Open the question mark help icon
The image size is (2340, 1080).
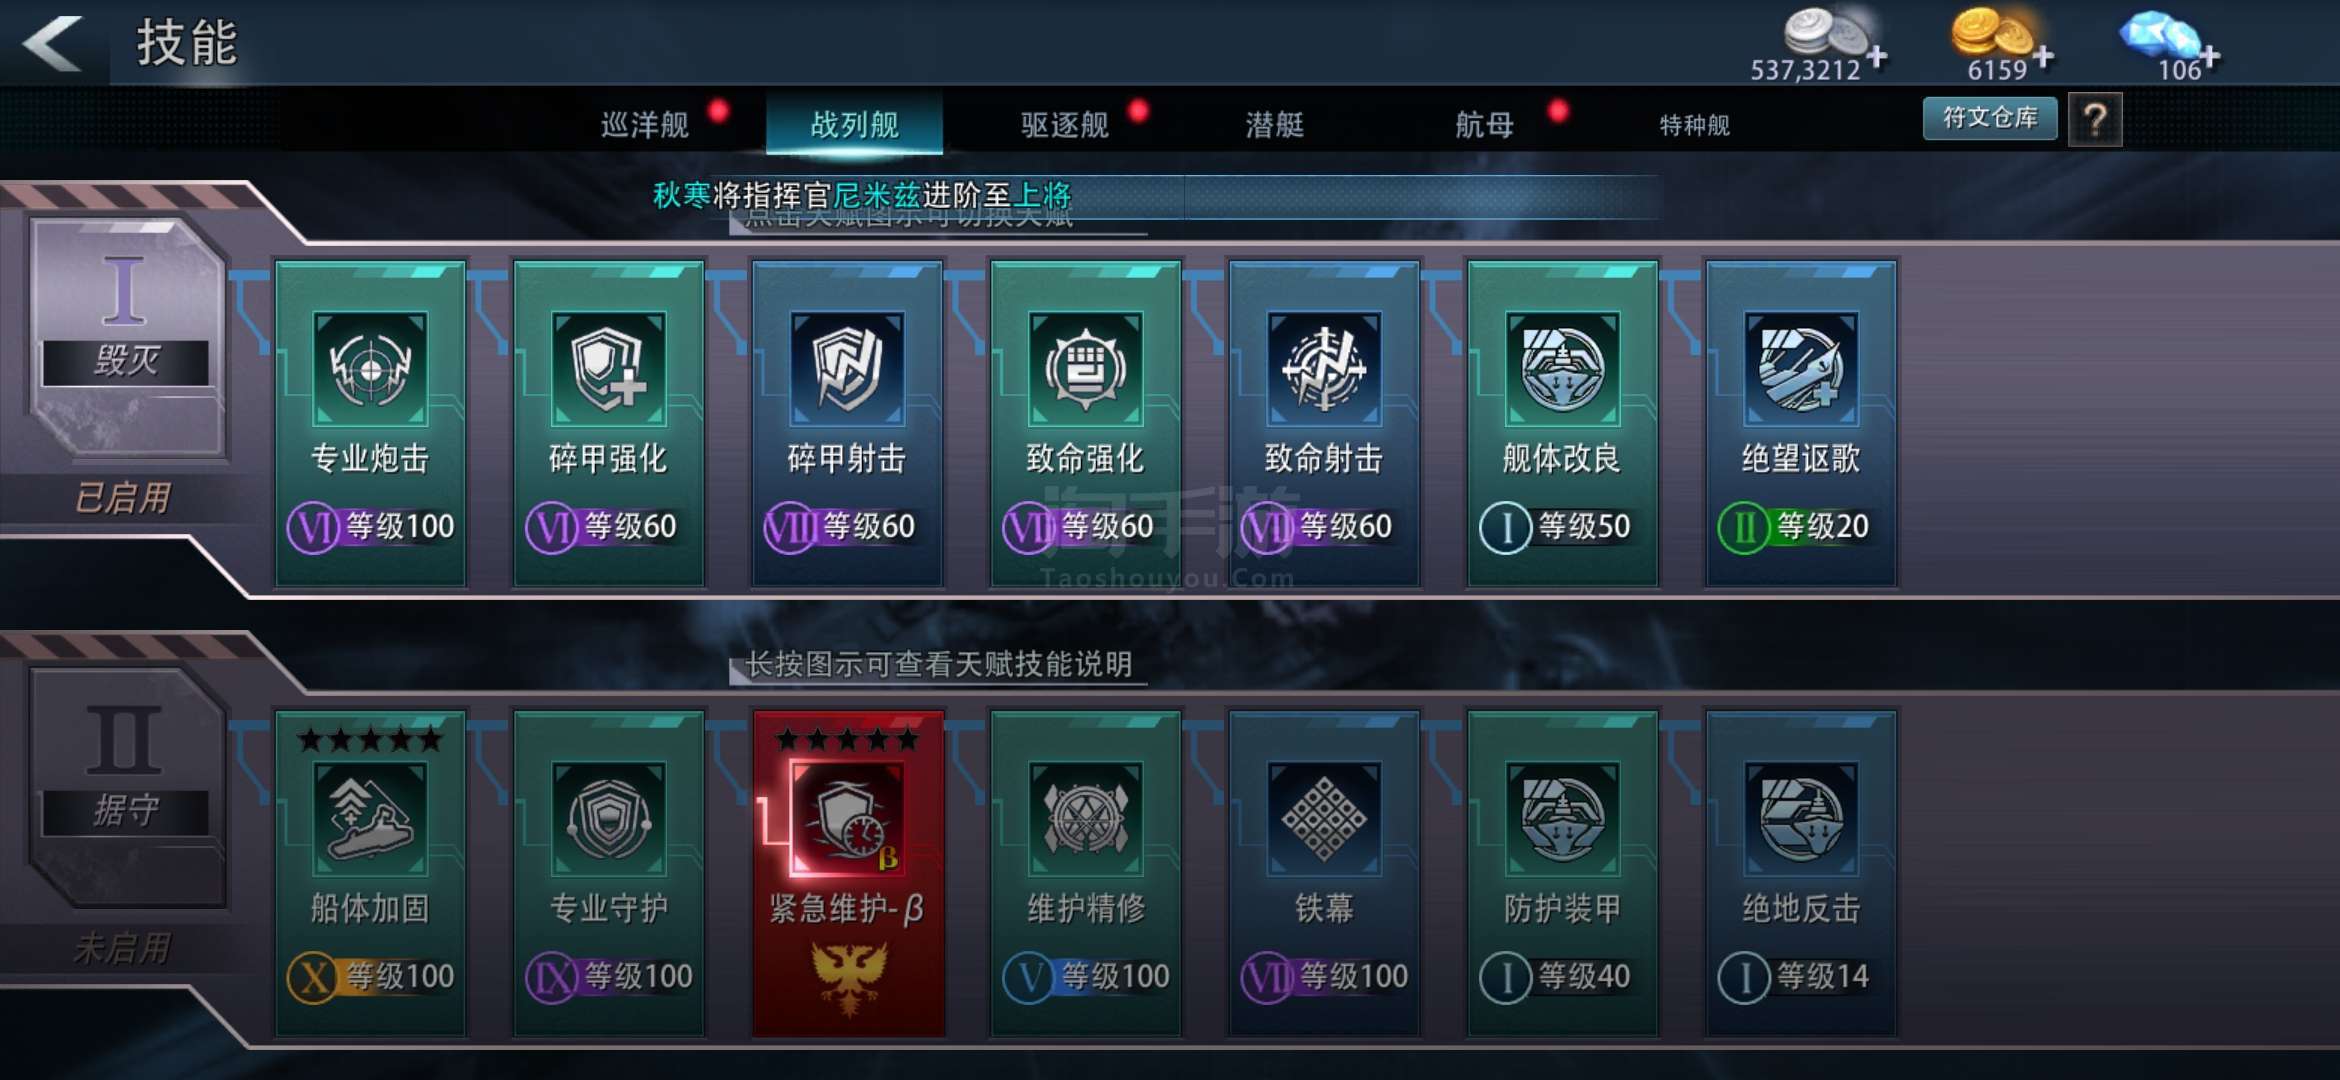pos(2095,120)
